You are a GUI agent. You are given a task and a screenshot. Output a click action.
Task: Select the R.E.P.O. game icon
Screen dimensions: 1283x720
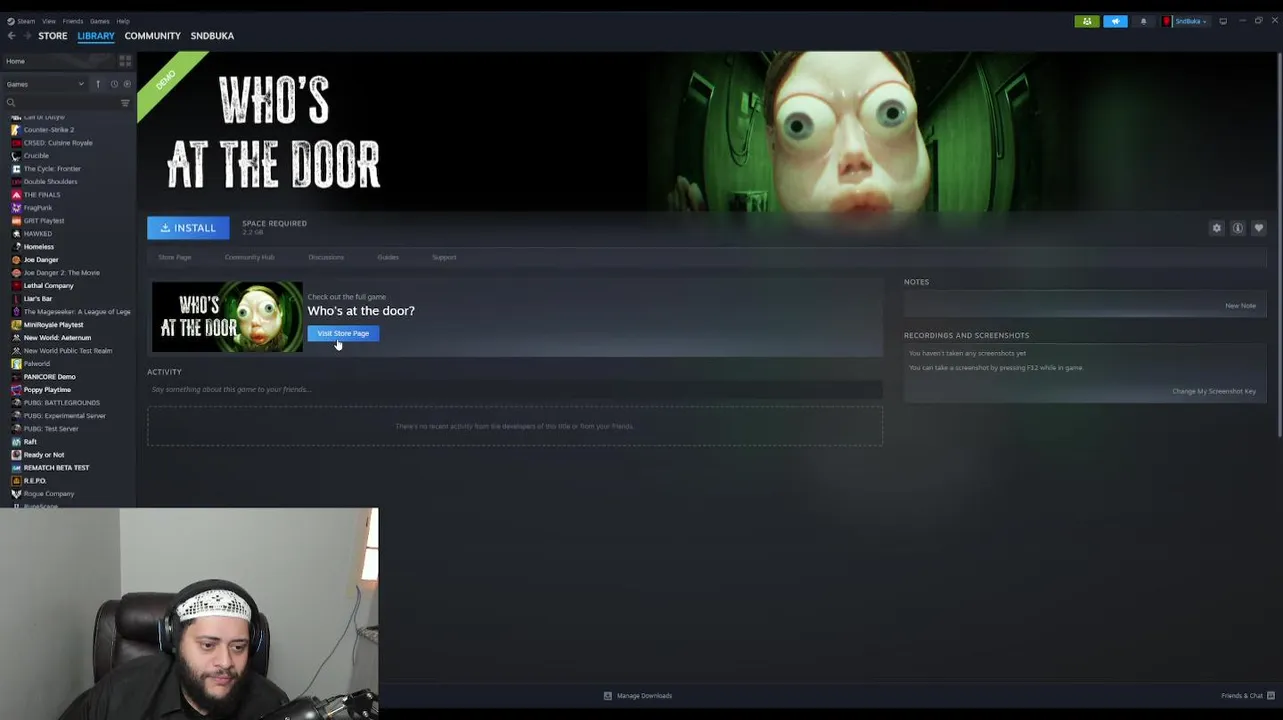tap(16, 481)
